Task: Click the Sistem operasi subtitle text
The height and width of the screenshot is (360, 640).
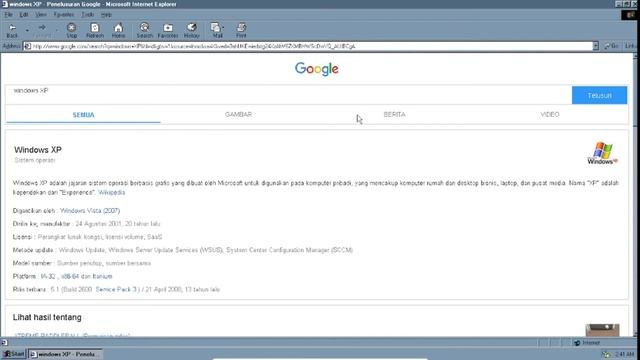Action: pyautogui.click(x=35, y=160)
